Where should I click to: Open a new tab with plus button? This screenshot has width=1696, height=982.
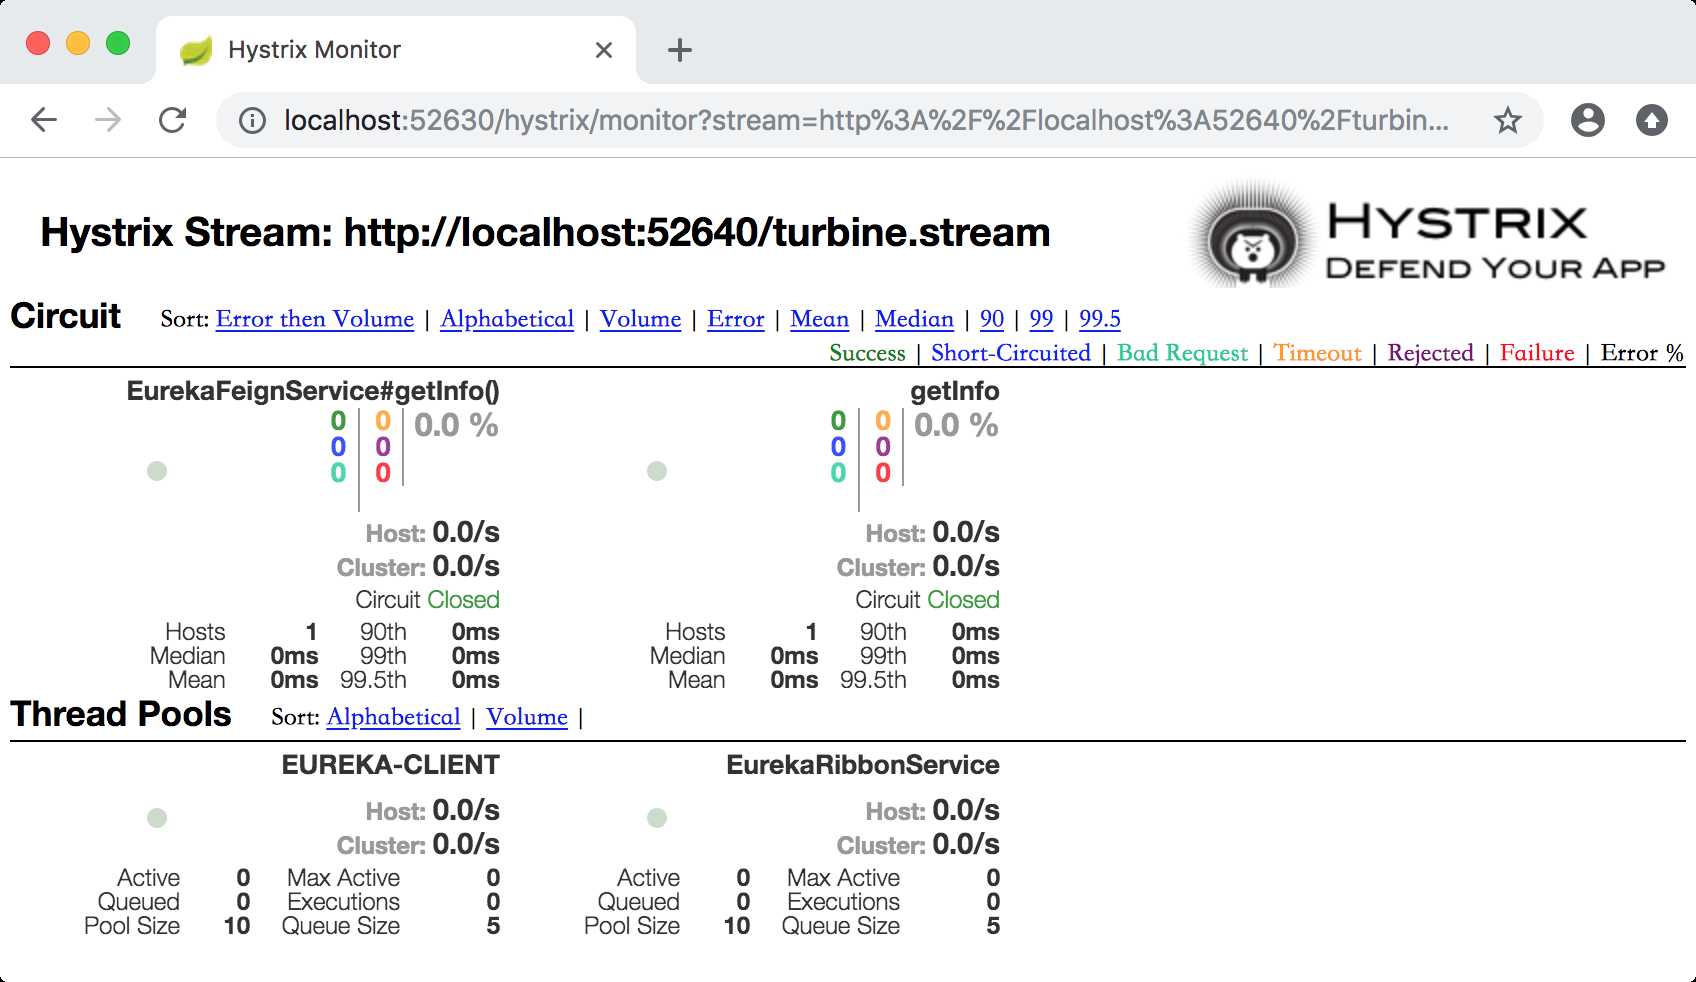(x=680, y=50)
